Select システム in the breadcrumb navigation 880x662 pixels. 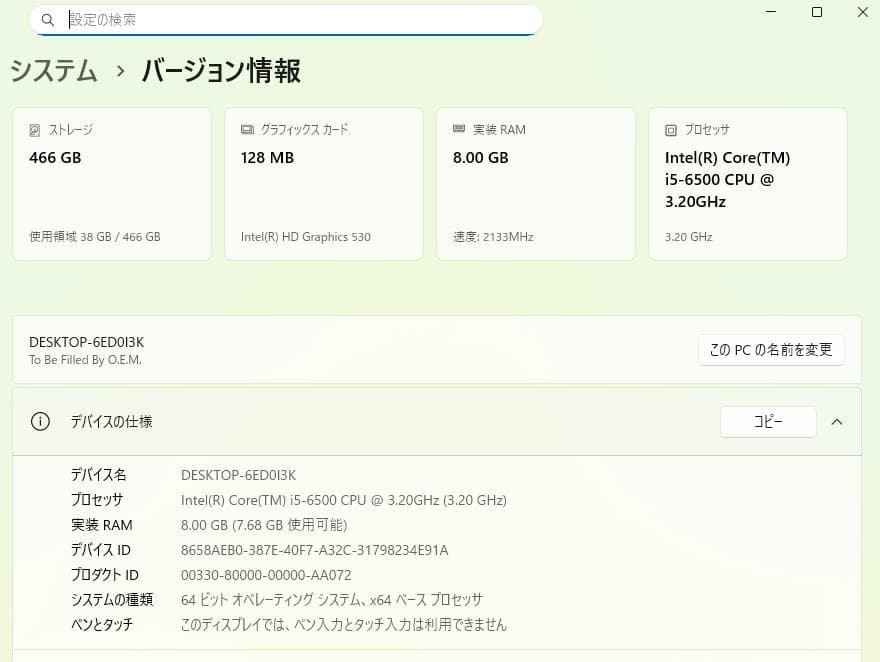[52, 71]
